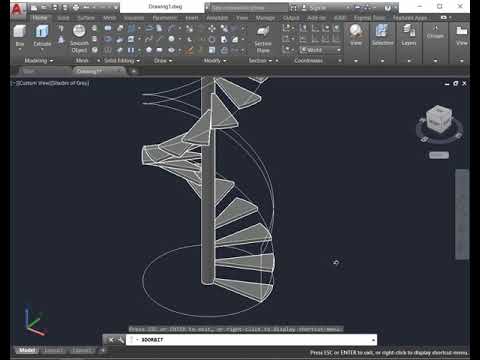Image resolution: width=480 pixels, height=360 pixels.
Task: Open the AutoCAD application menu
Action: coord(17,9)
